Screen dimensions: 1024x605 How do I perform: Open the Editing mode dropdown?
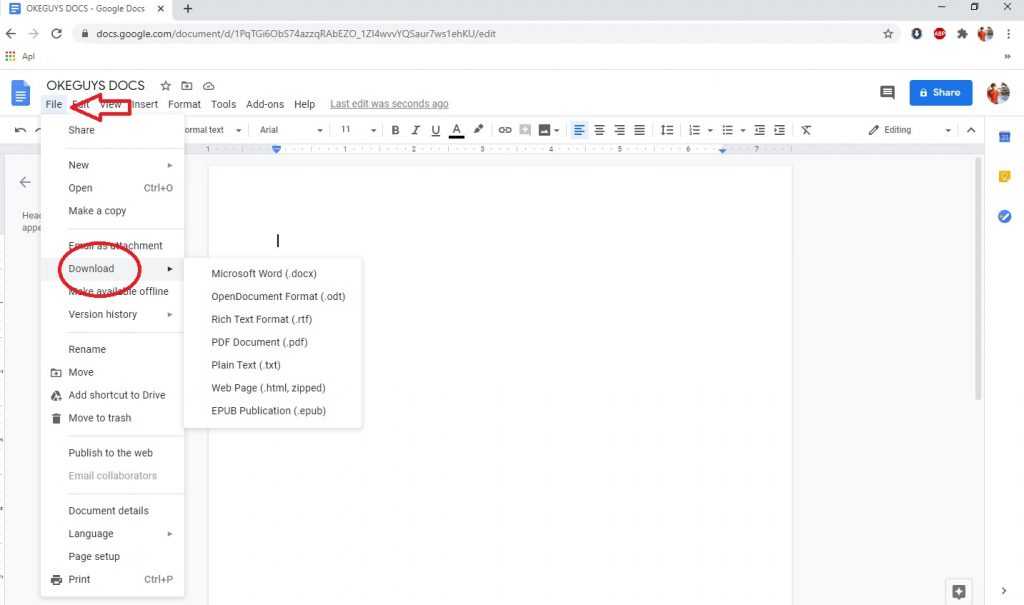coord(909,130)
